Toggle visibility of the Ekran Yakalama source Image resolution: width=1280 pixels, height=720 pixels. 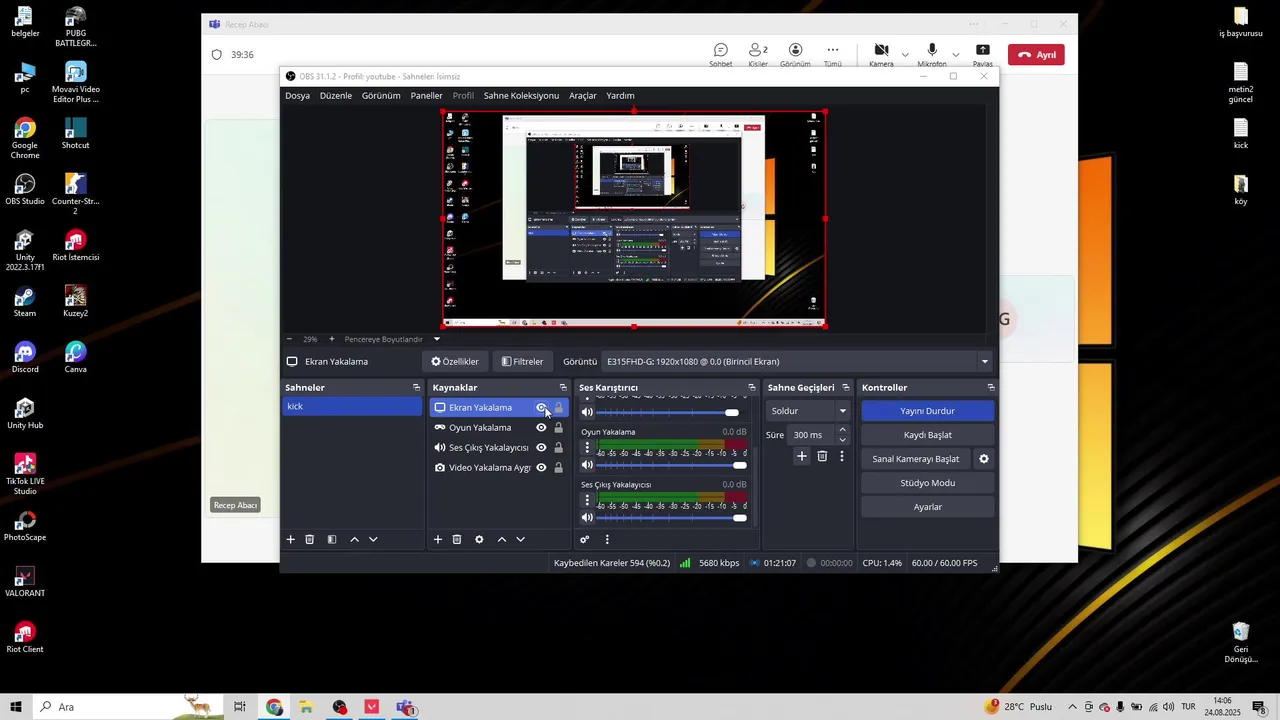point(541,408)
